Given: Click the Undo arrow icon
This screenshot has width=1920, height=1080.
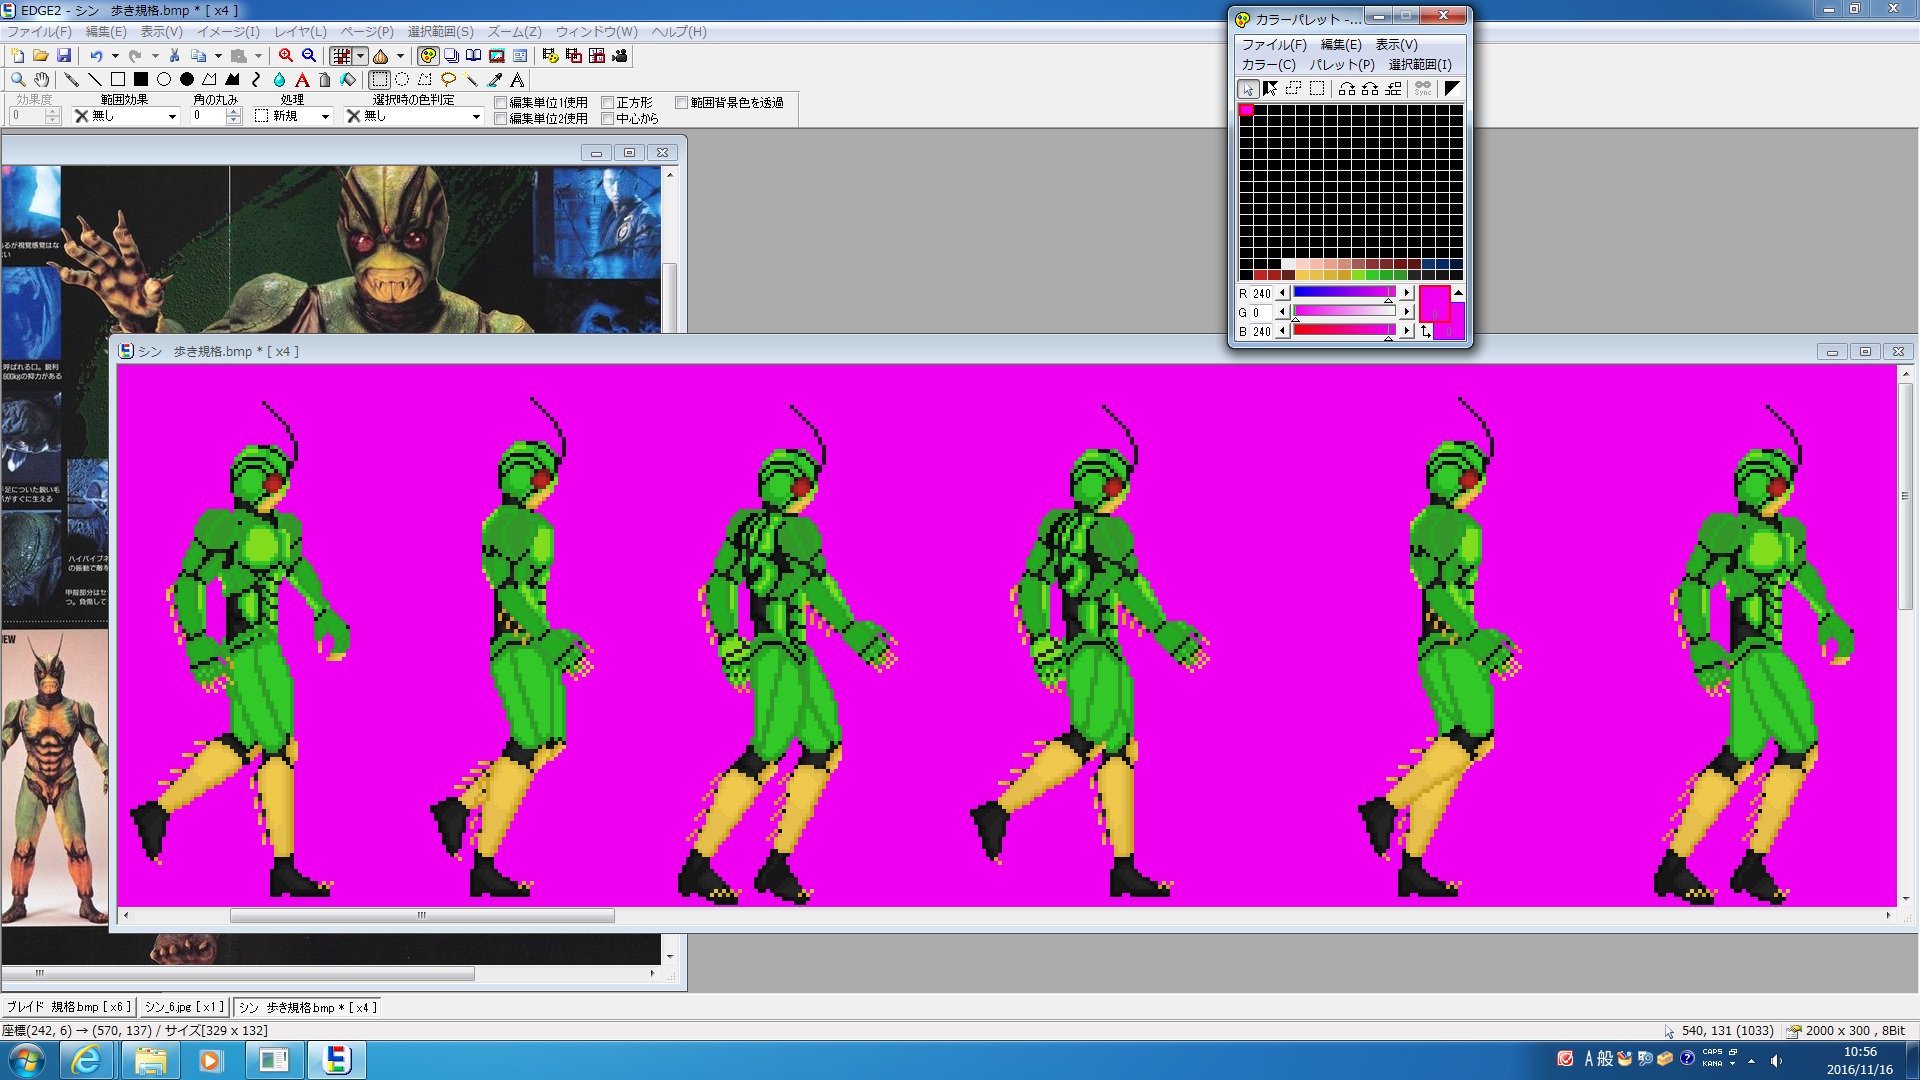Looking at the screenshot, I should pos(96,56).
